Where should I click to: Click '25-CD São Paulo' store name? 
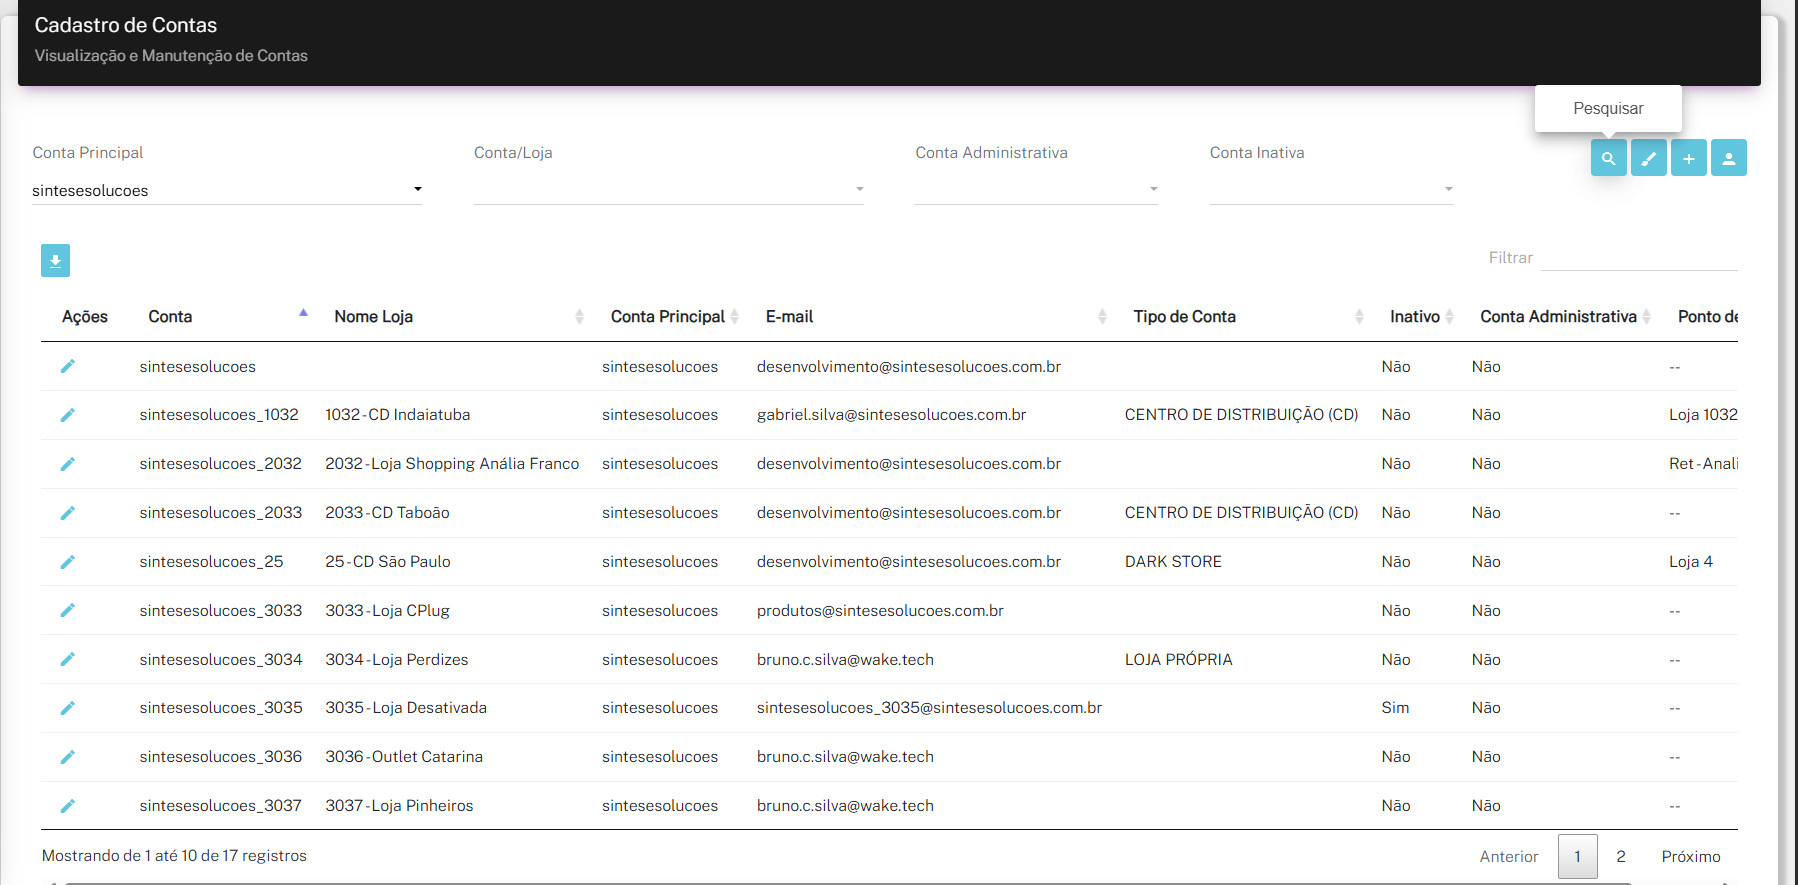(388, 562)
